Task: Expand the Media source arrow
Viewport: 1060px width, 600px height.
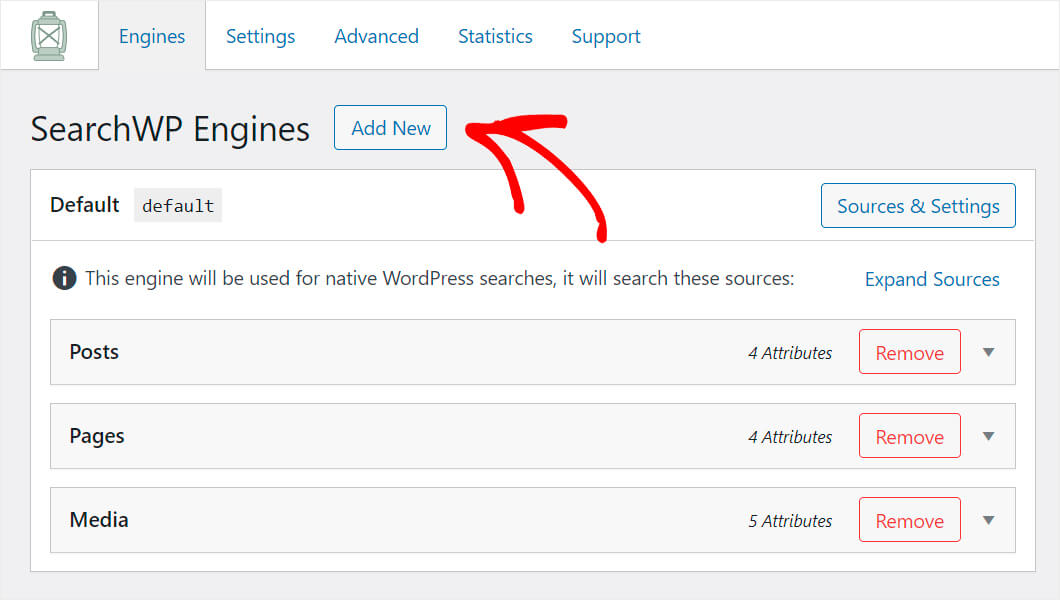Action: tap(988, 520)
